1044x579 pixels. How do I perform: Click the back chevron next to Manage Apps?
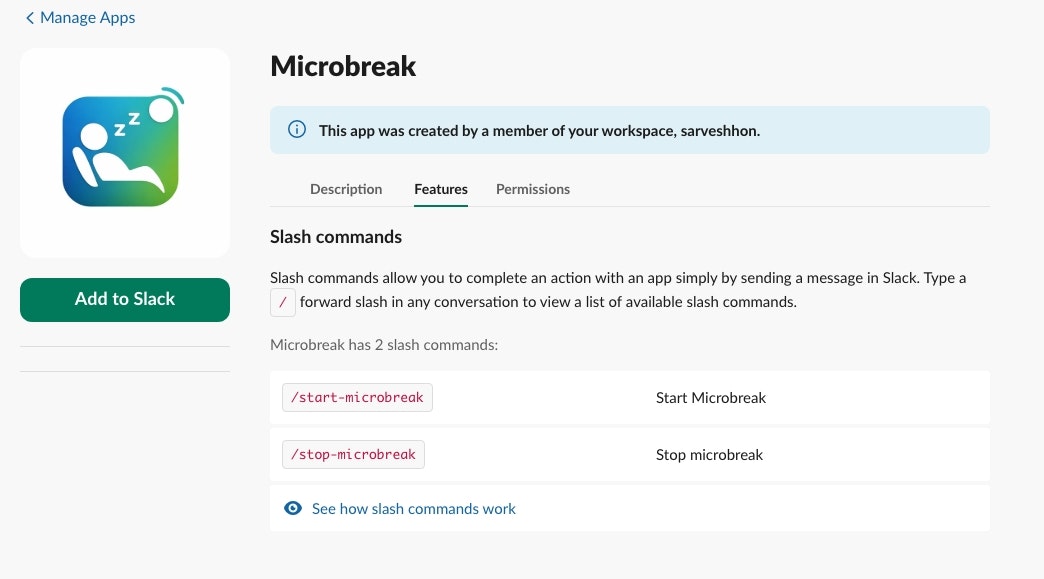click(29, 17)
